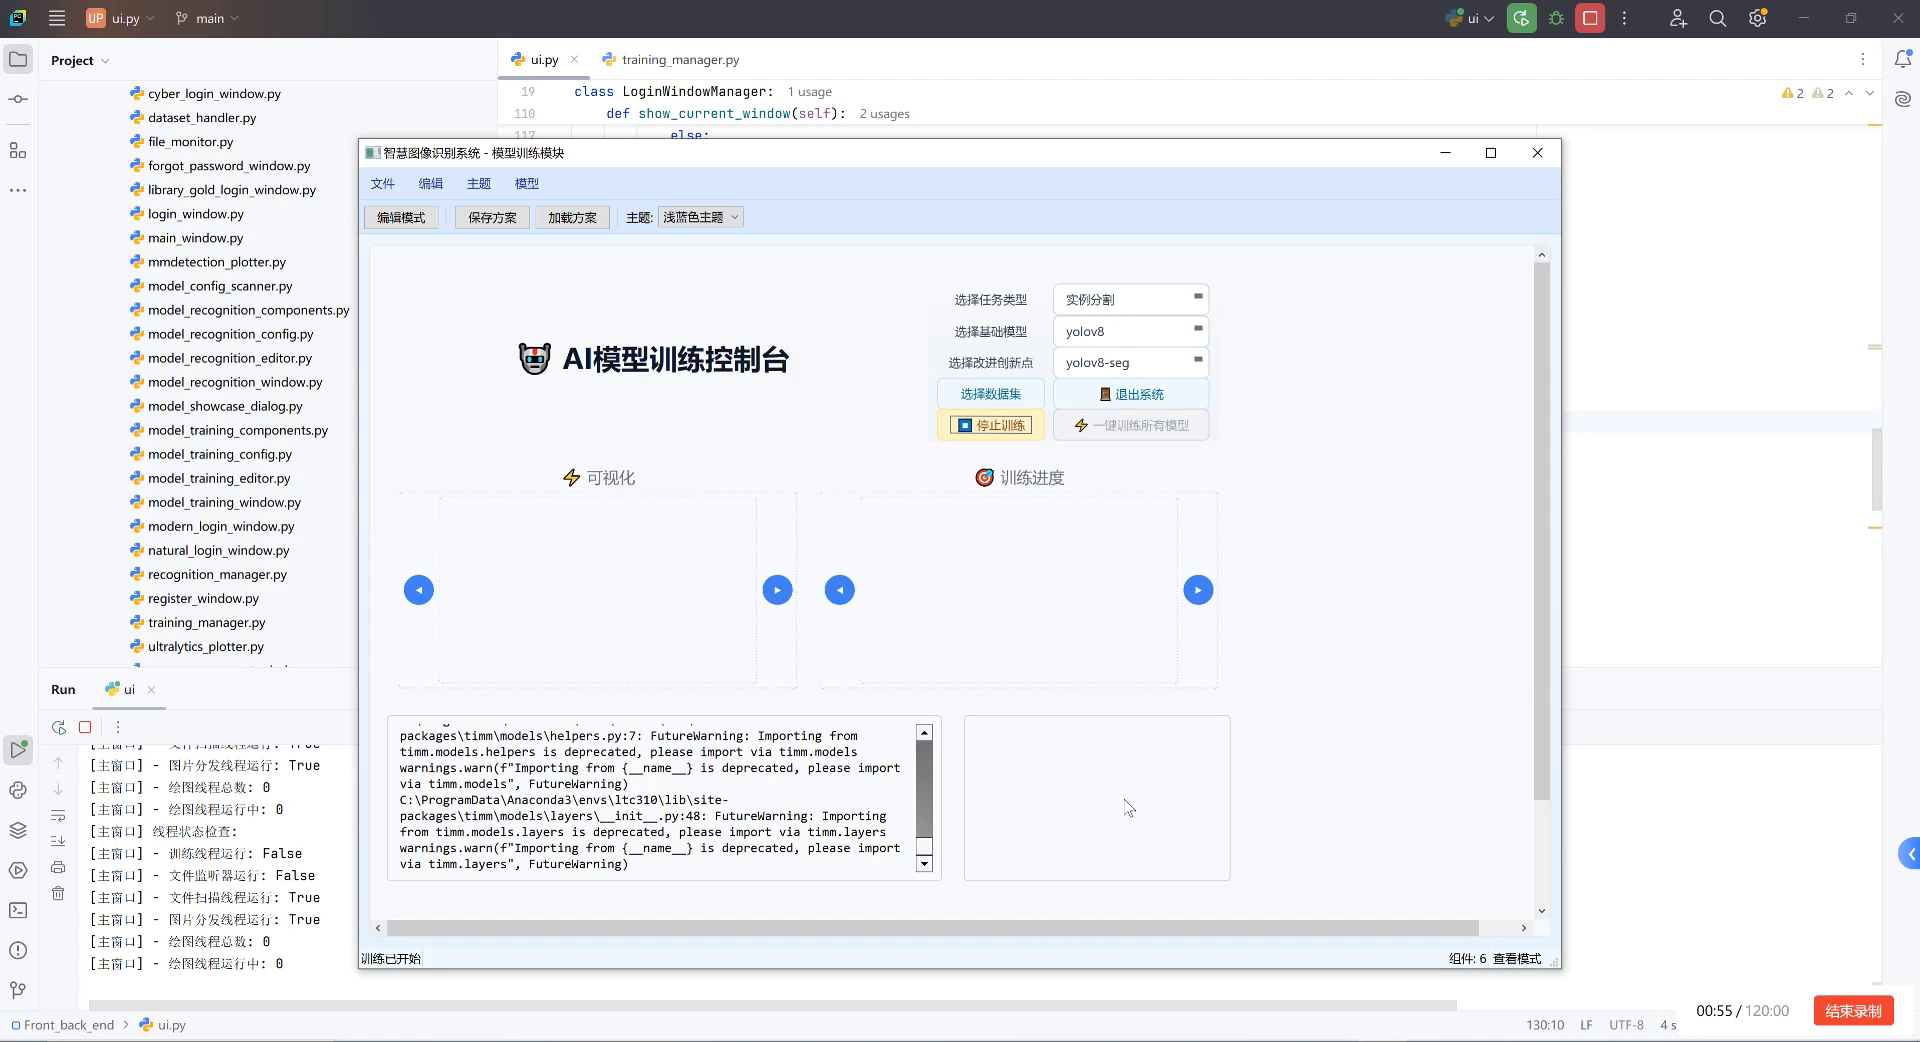Open the Problems tool window icon

18,950
